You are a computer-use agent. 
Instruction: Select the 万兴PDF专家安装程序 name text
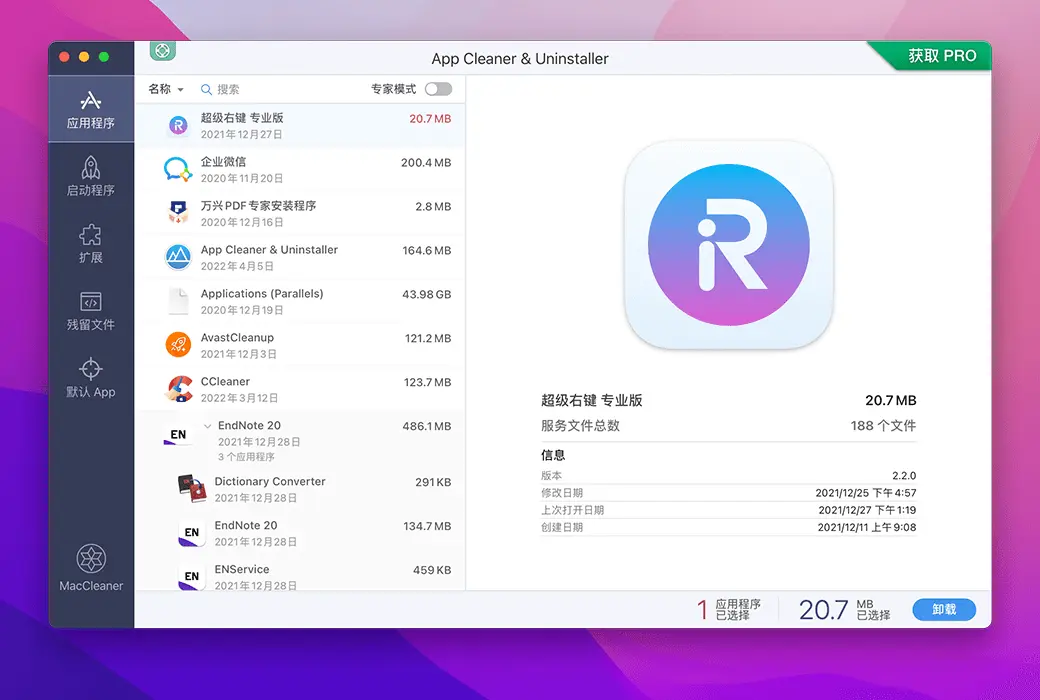(x=259, y=206)
